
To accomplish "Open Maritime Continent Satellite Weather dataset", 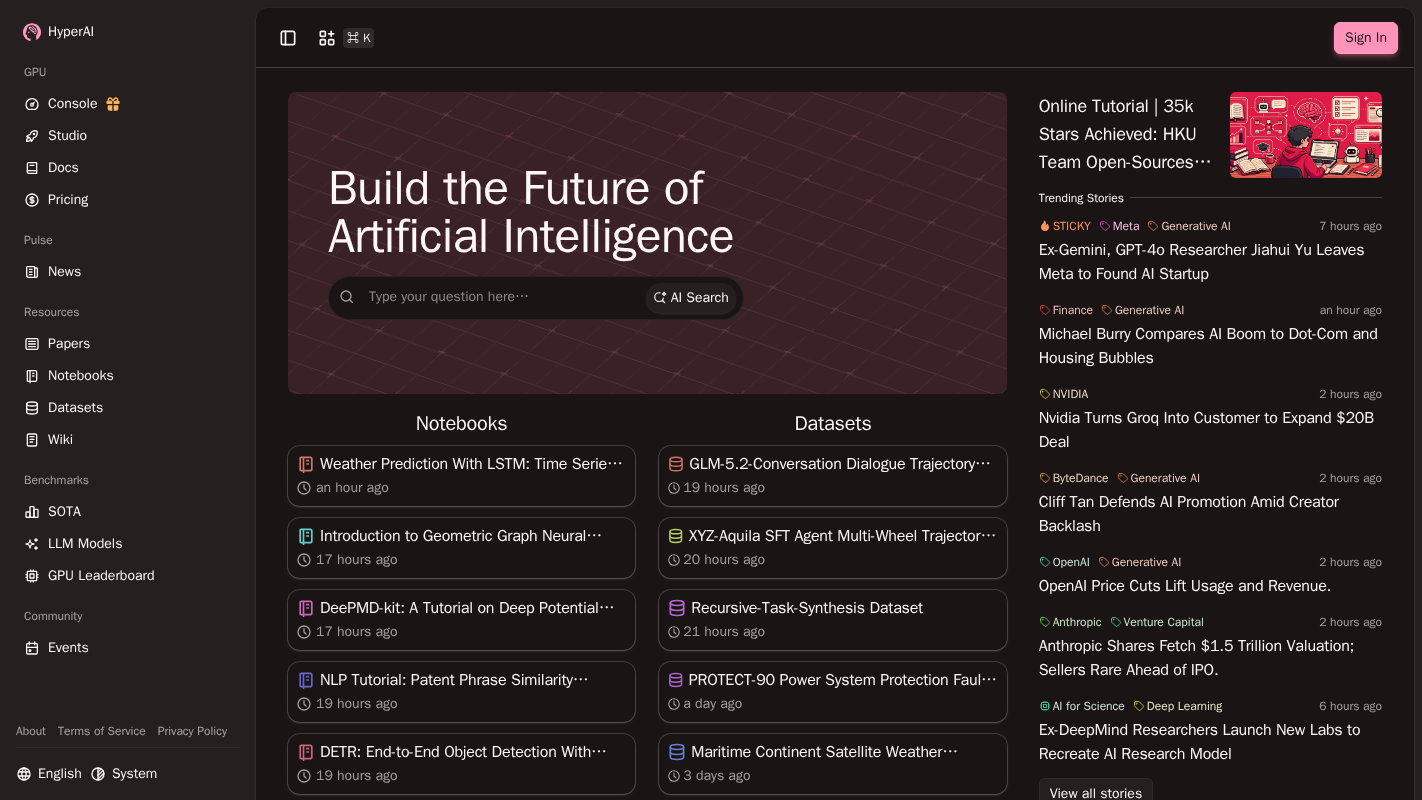I will tap(832, 764).
